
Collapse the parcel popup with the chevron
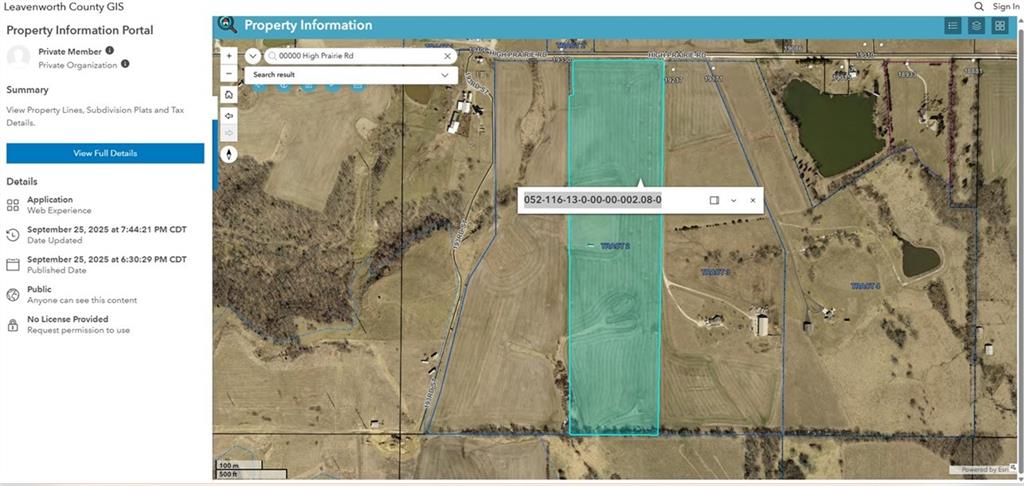click(733, 200)
